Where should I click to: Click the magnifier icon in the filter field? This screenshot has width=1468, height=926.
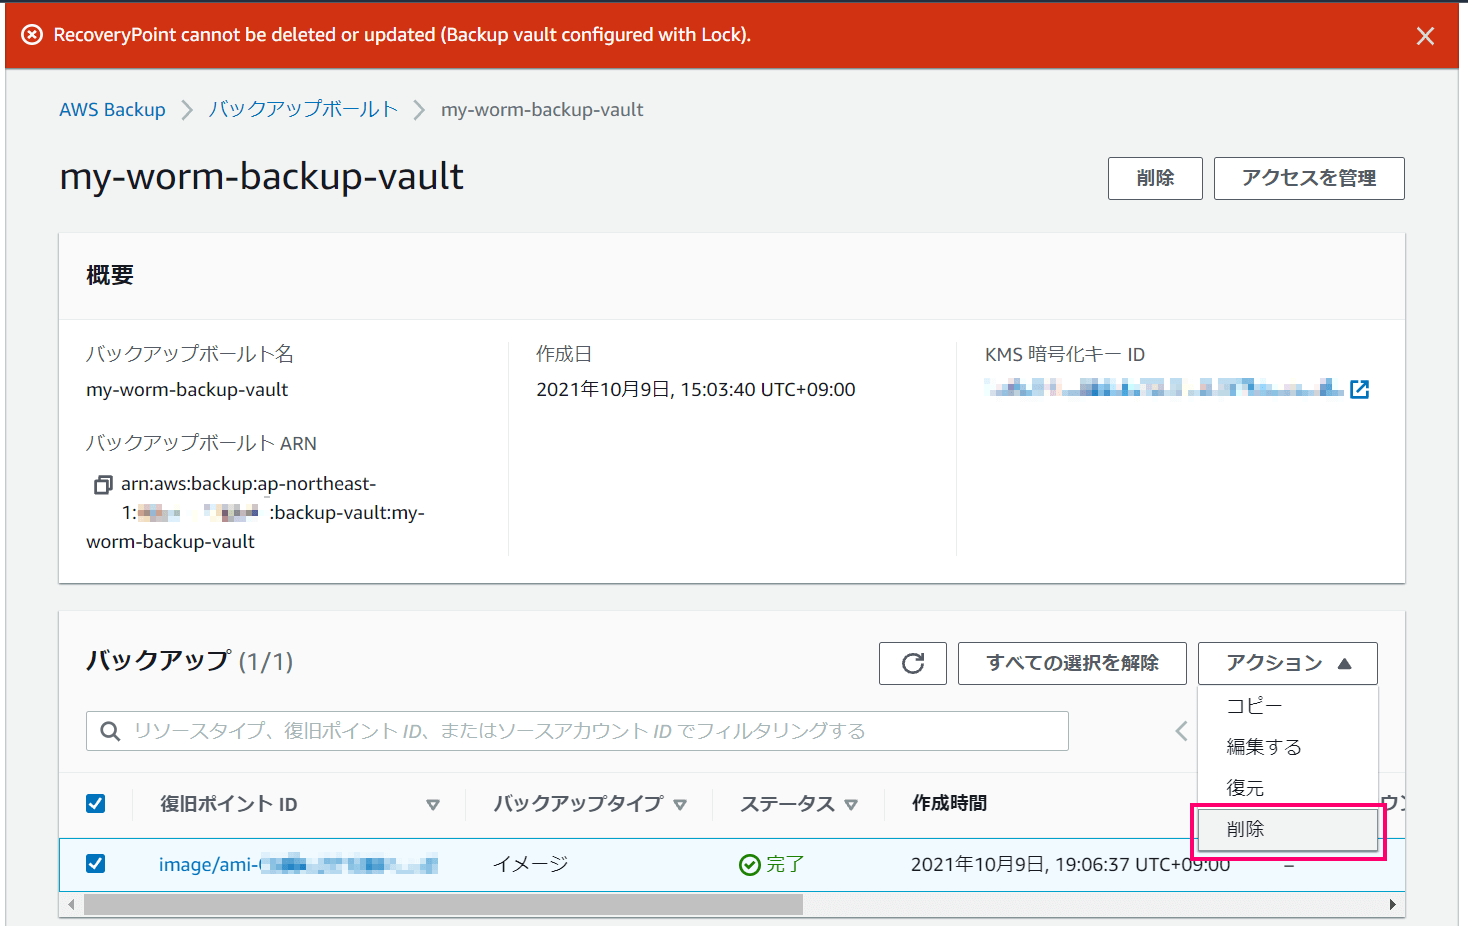(110, 731)
